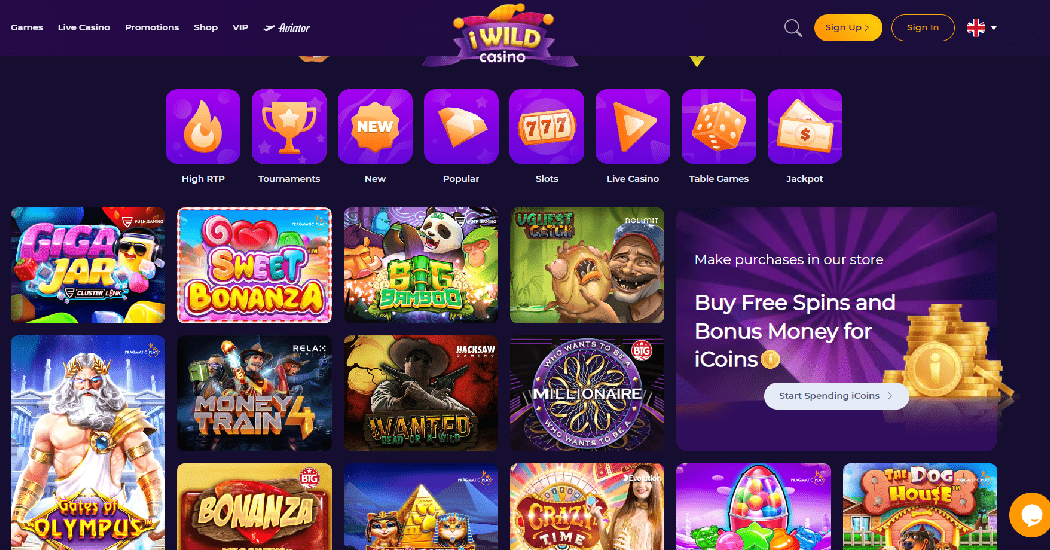Open the Slots 777 icon
Screen dimensions: 1050x550
pyautogui.click(x=546, y=127)
